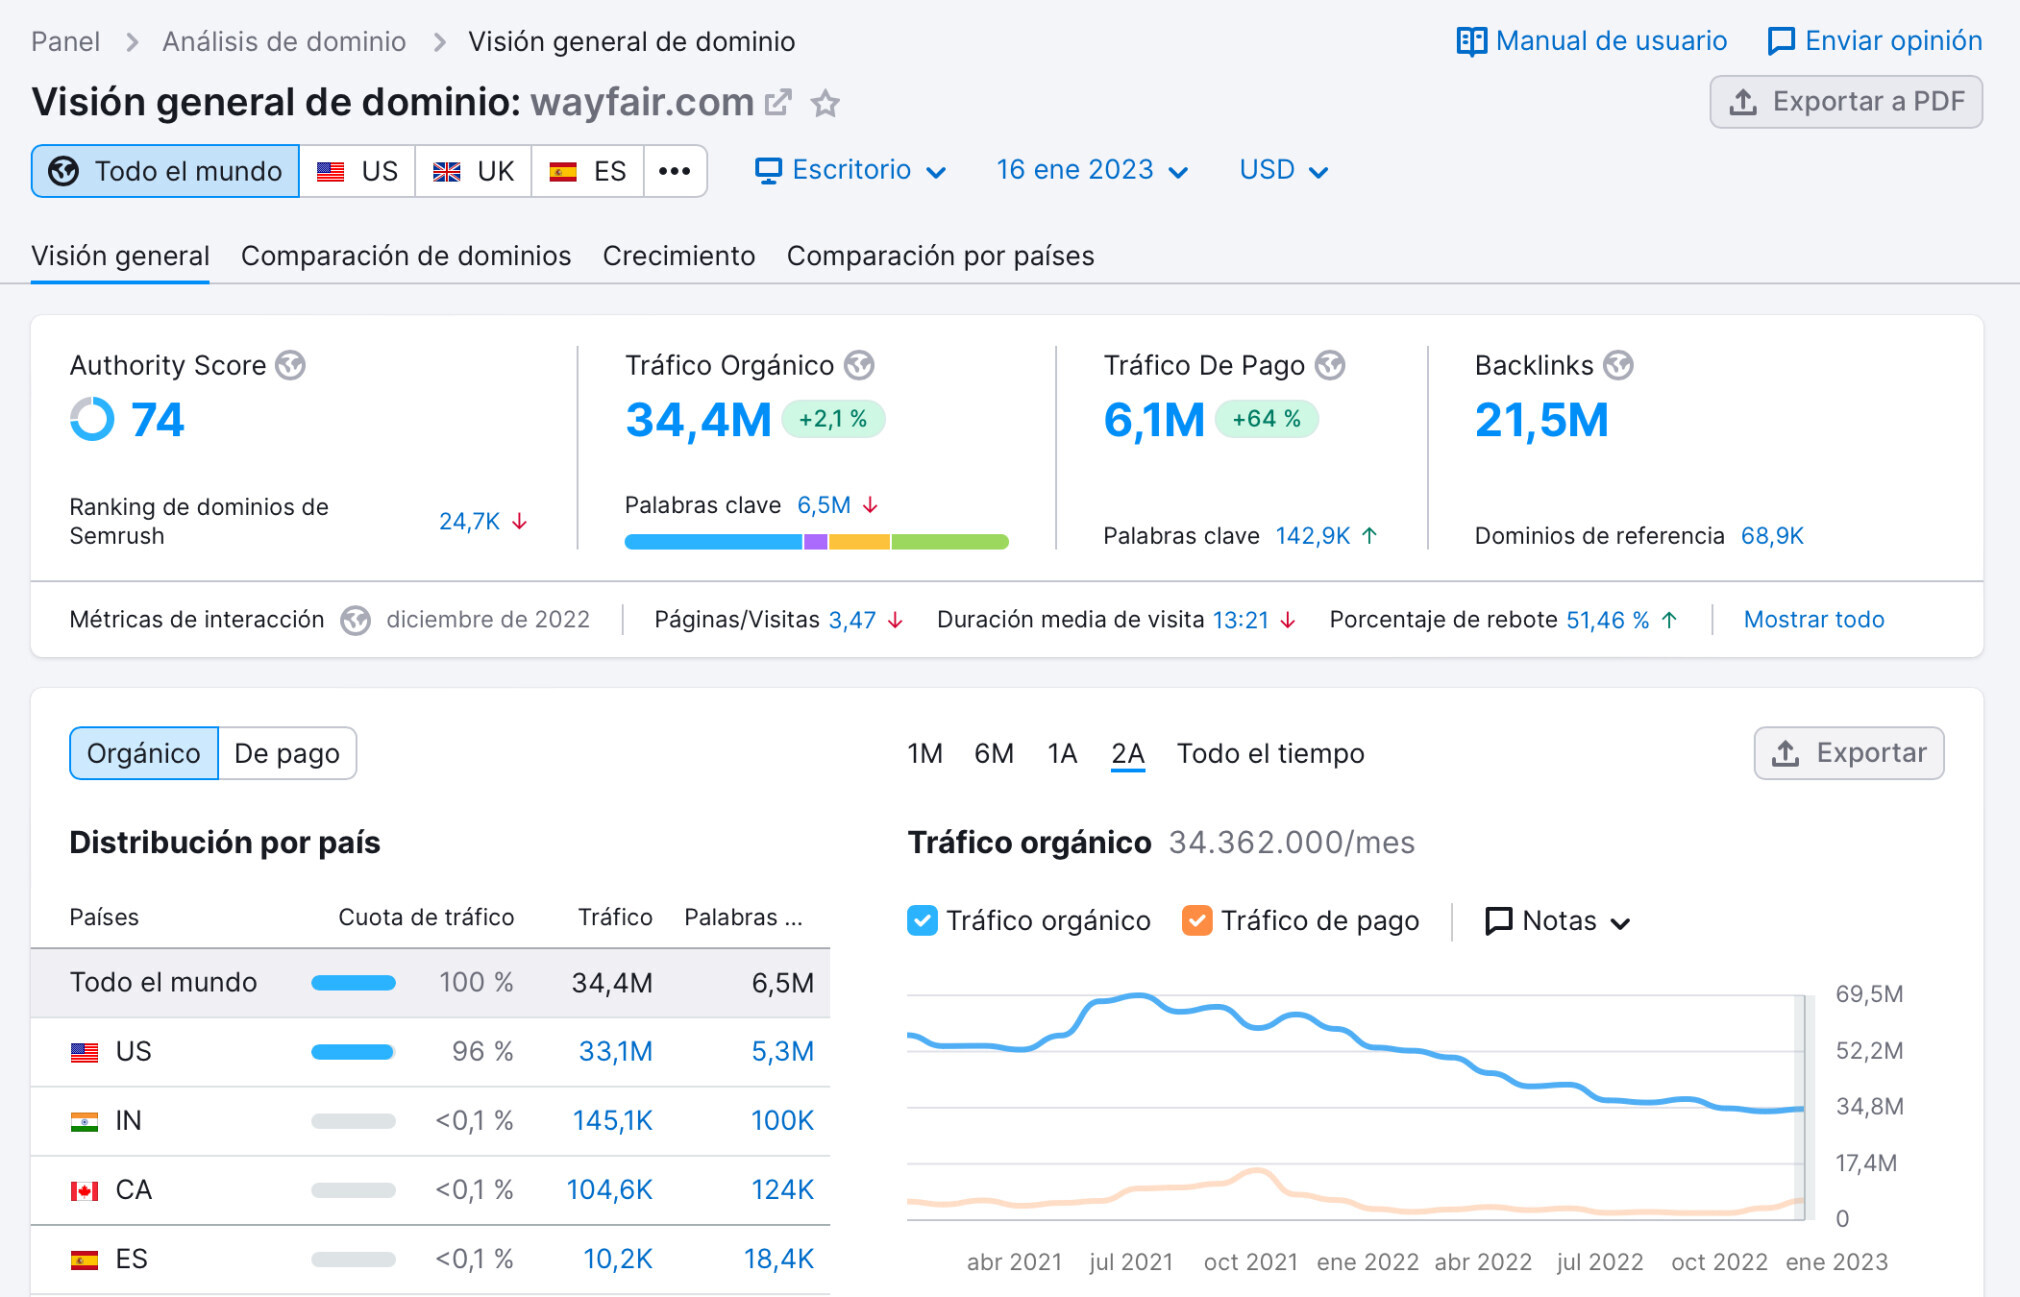Star wayfair.com as favorite
2020x1297 pixels.
[x=825, y=103]
